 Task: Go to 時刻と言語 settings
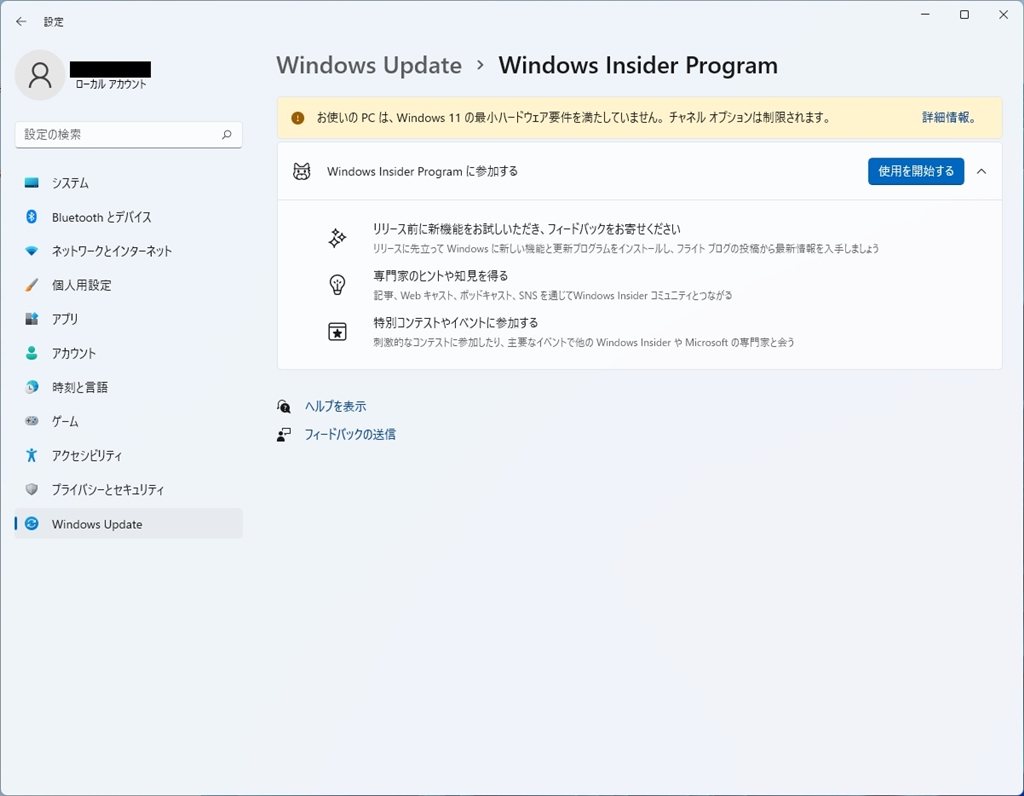pos(129,387)
